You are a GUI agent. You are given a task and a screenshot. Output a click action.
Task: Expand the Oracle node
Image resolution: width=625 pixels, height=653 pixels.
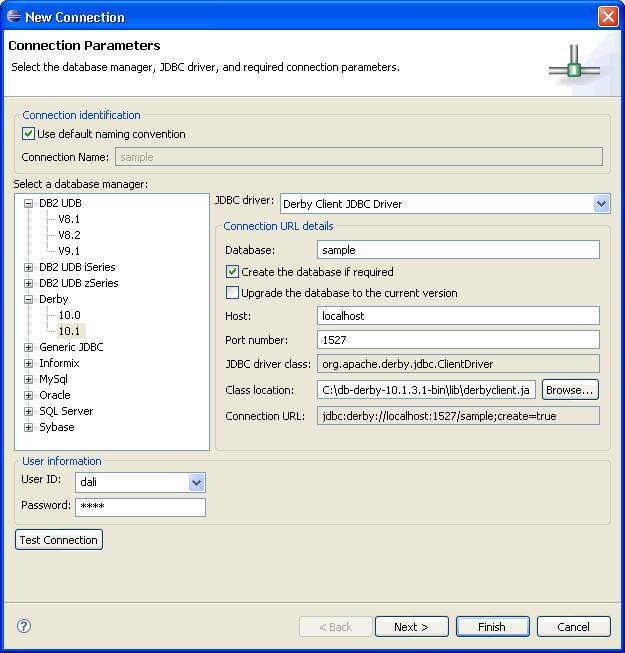pos(28,395)
